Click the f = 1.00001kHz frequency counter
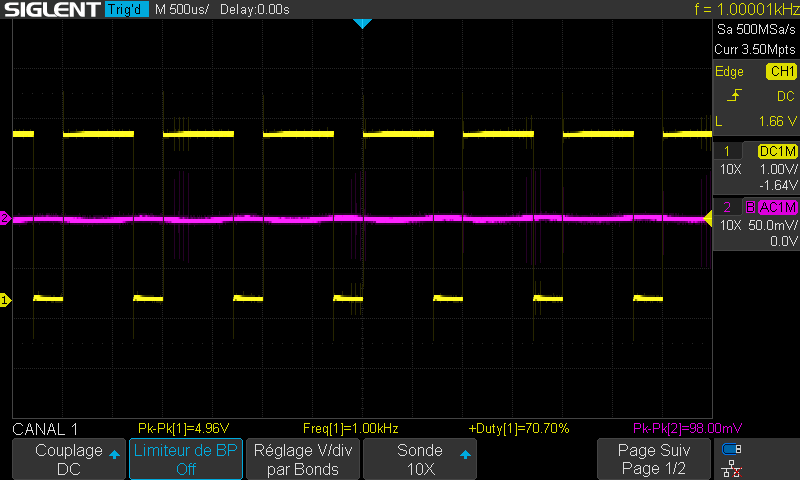 click(x=746, y=9)
